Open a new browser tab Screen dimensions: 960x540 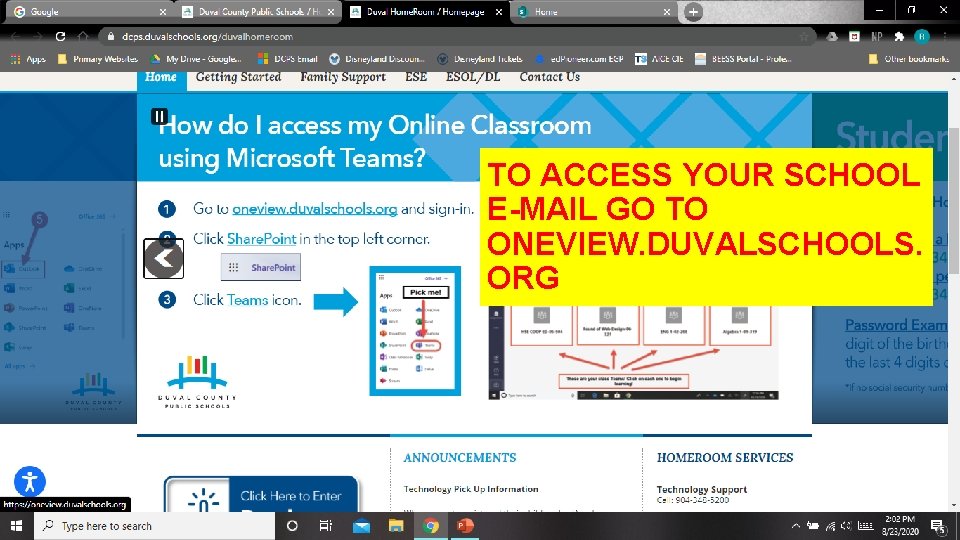(693, 12)
